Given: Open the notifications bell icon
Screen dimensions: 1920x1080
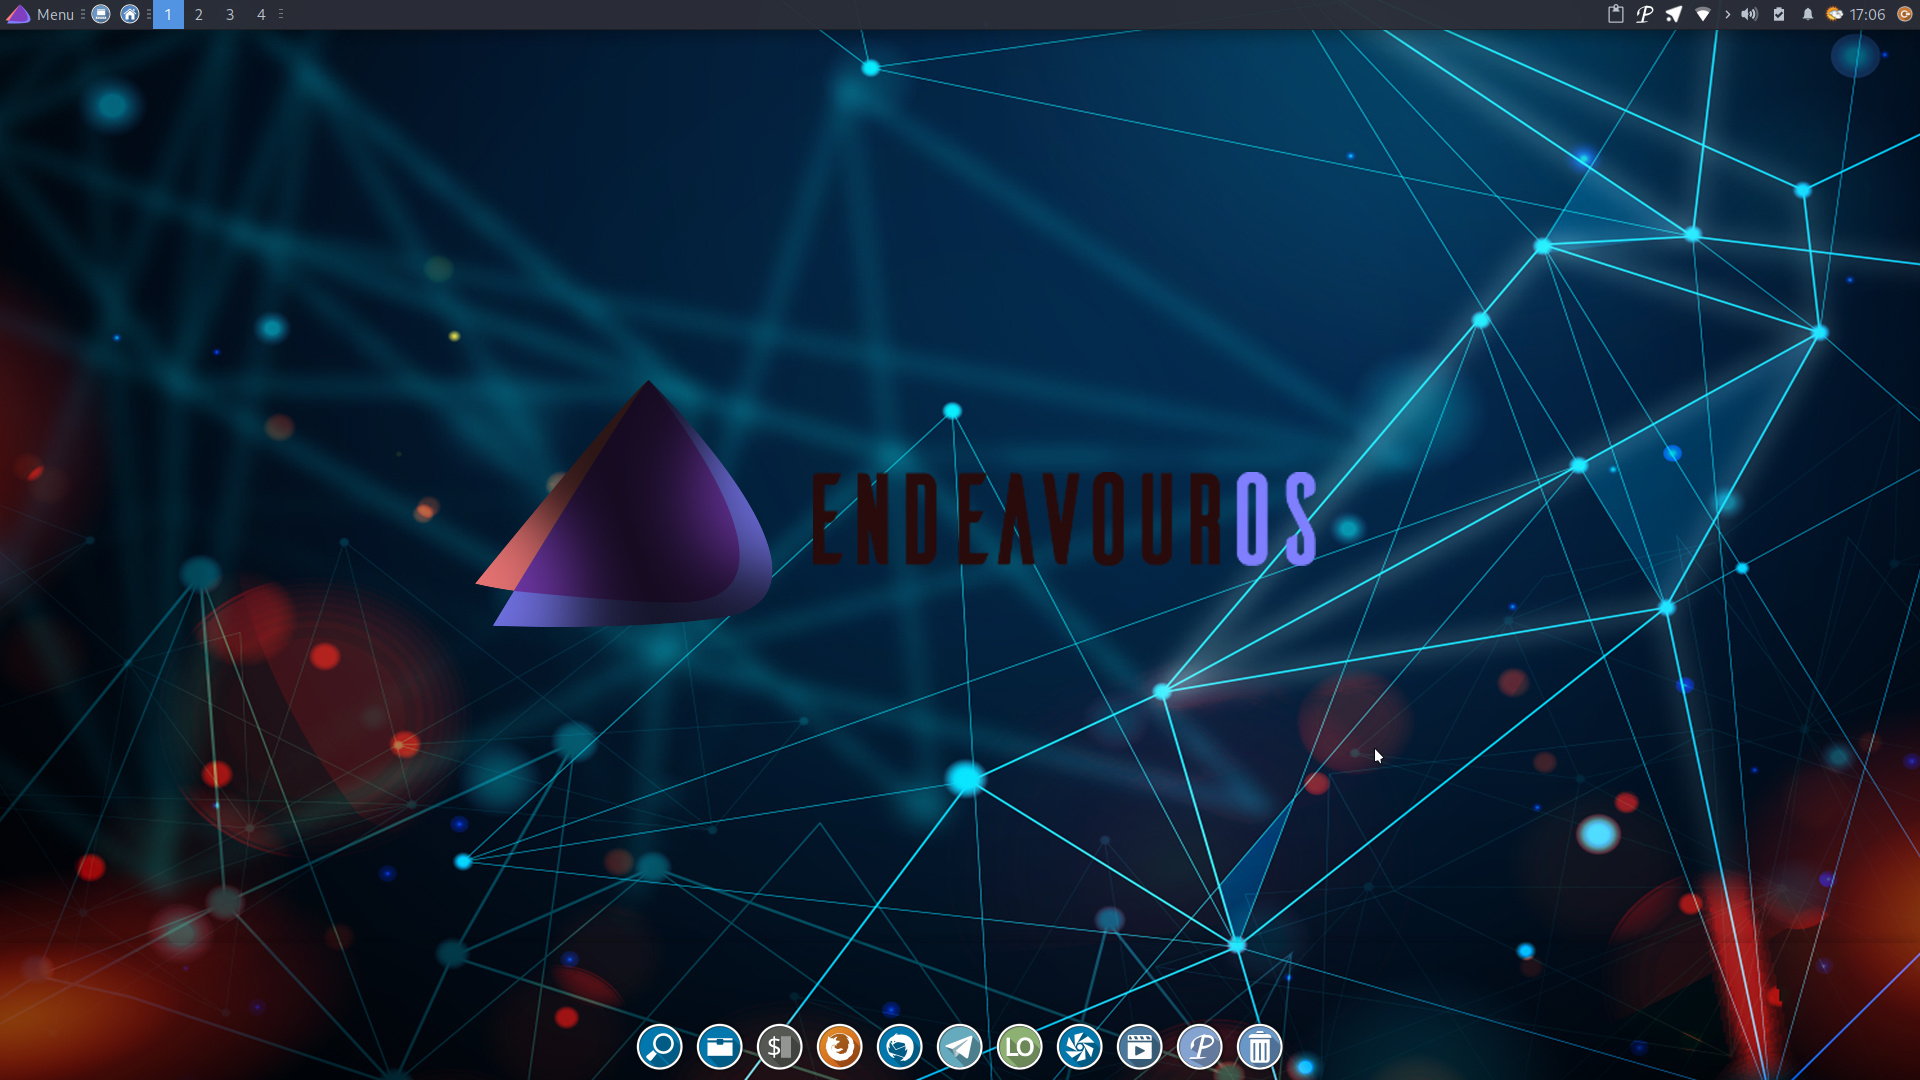Looking at the screenshot, I should pos(1807,14).
